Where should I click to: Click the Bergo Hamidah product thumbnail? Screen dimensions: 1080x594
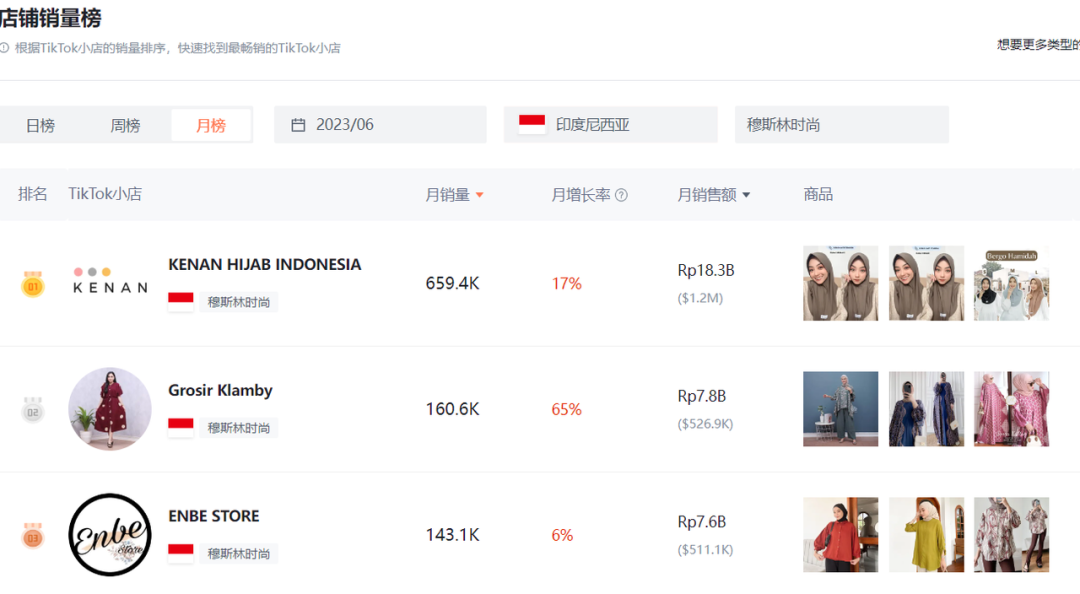1011,283
